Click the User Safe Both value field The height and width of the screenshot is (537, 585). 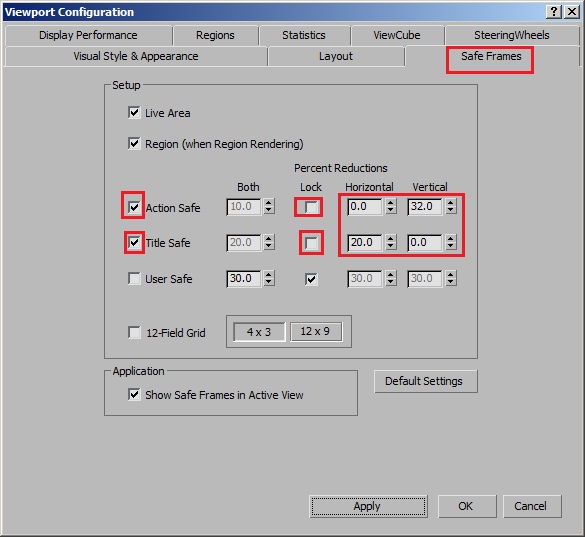(244, 279)
